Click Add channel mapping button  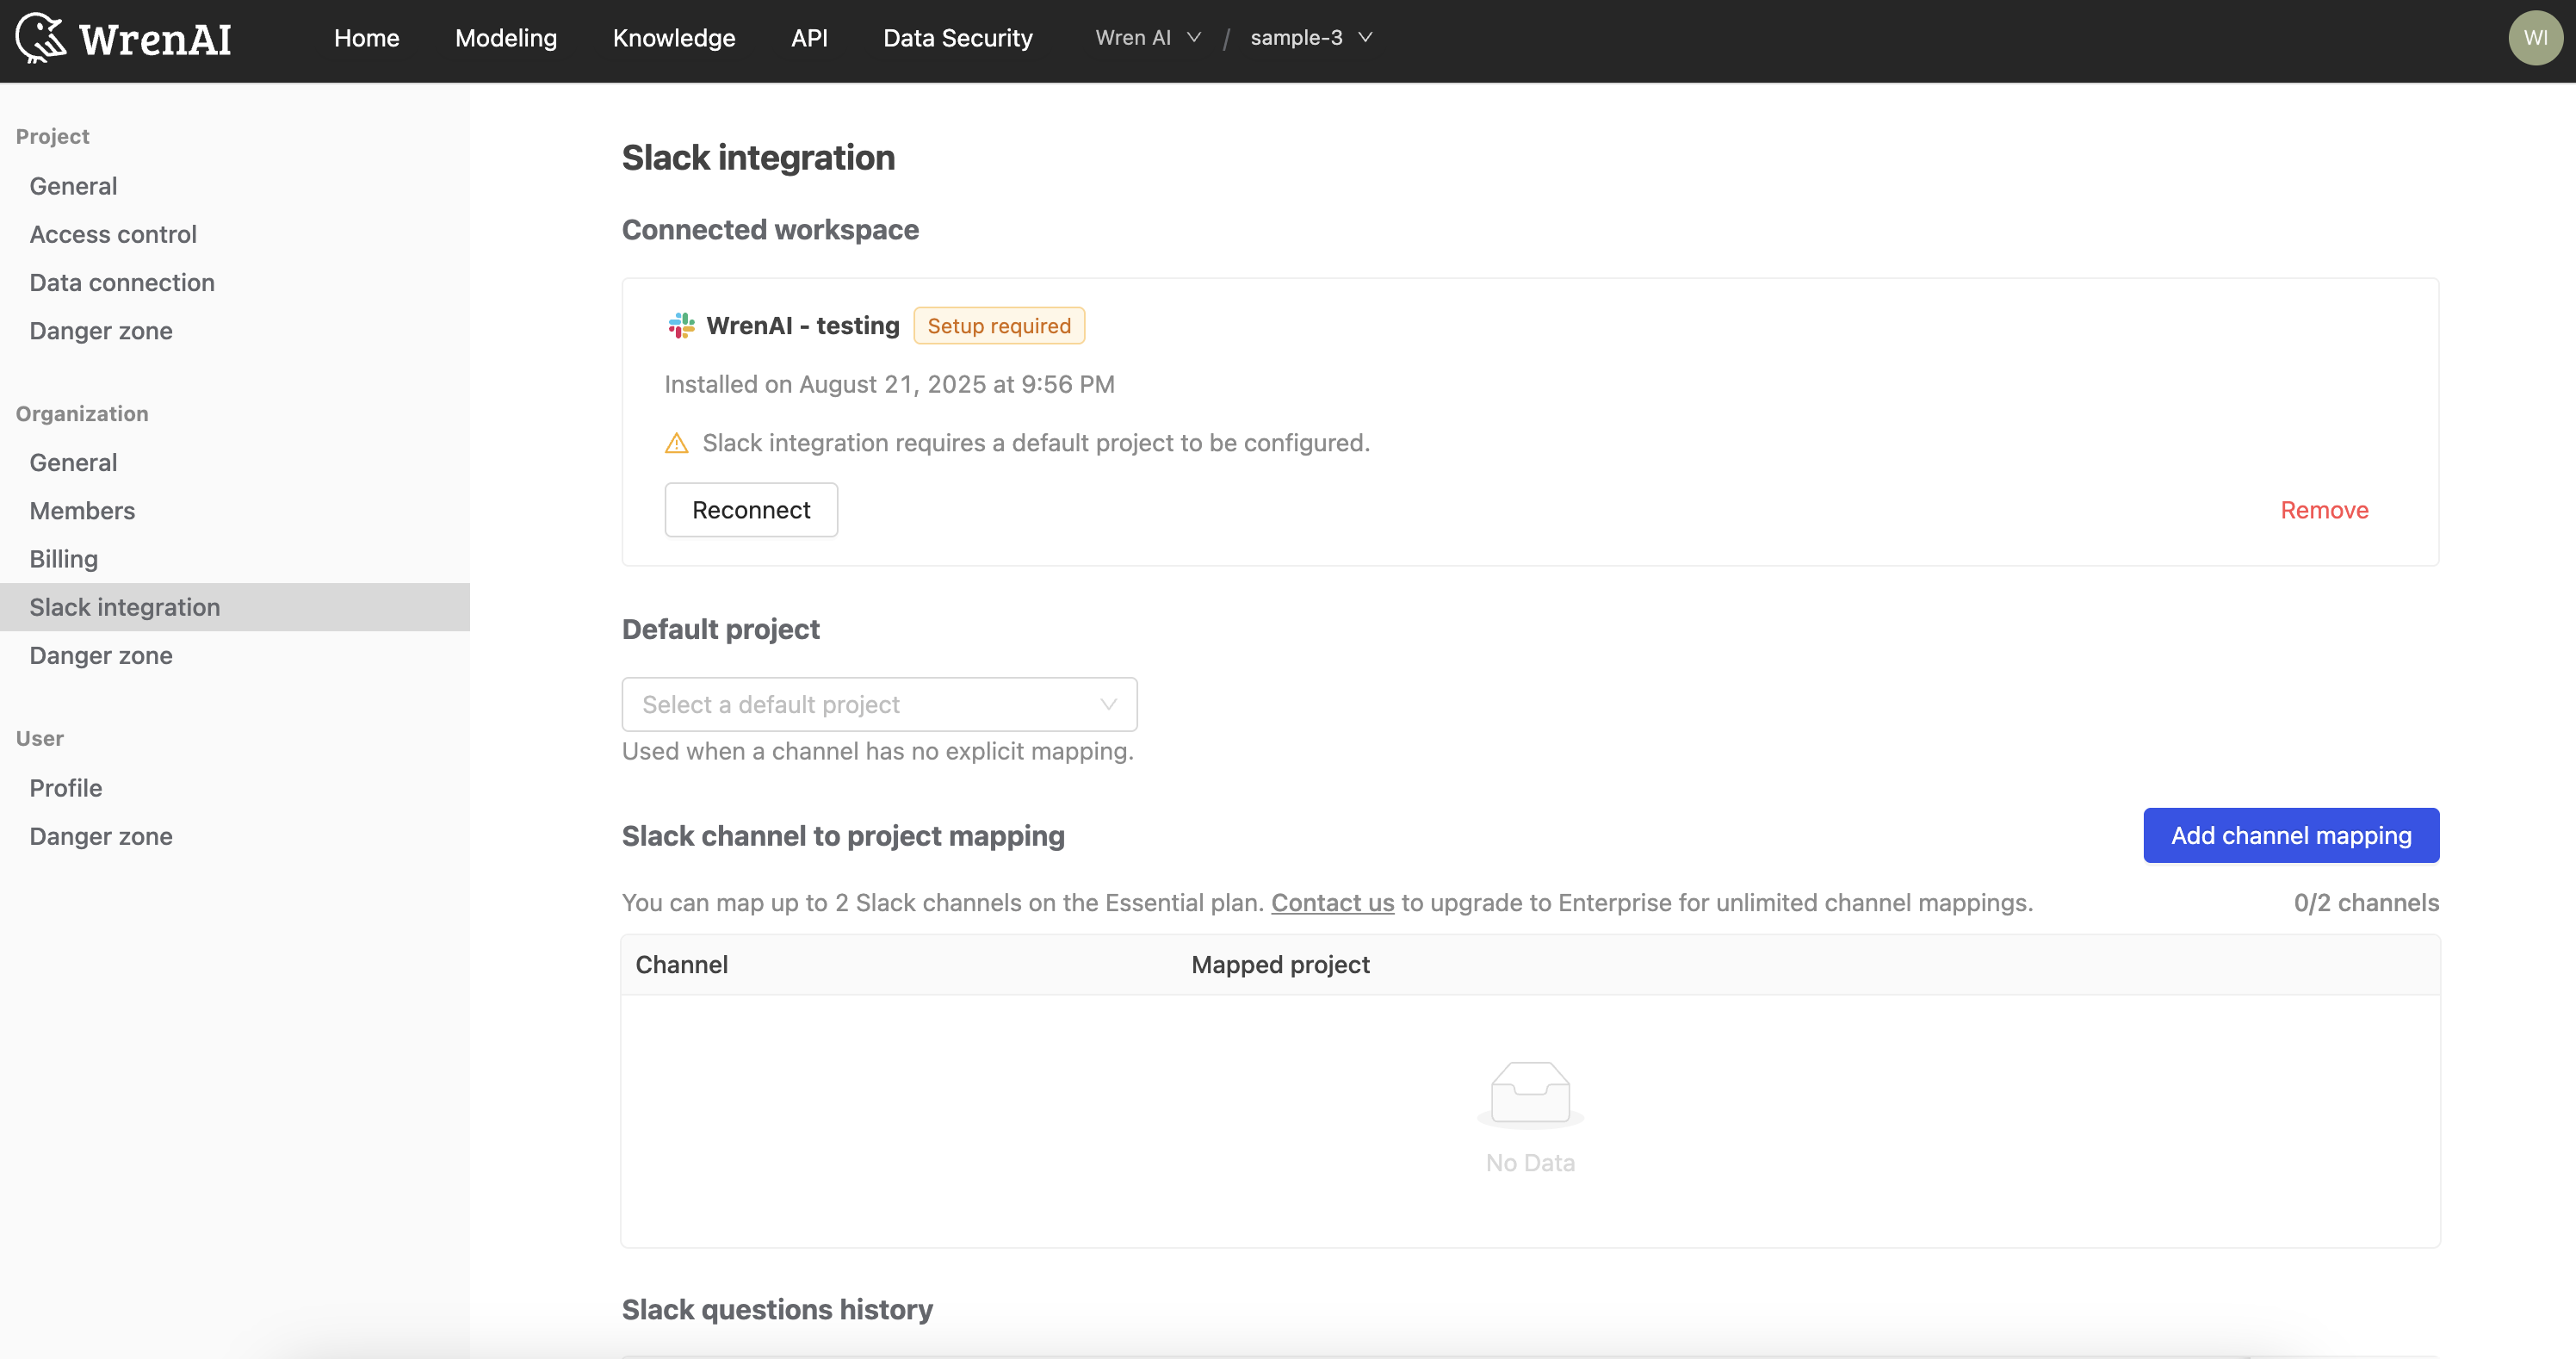(2290, 835)
